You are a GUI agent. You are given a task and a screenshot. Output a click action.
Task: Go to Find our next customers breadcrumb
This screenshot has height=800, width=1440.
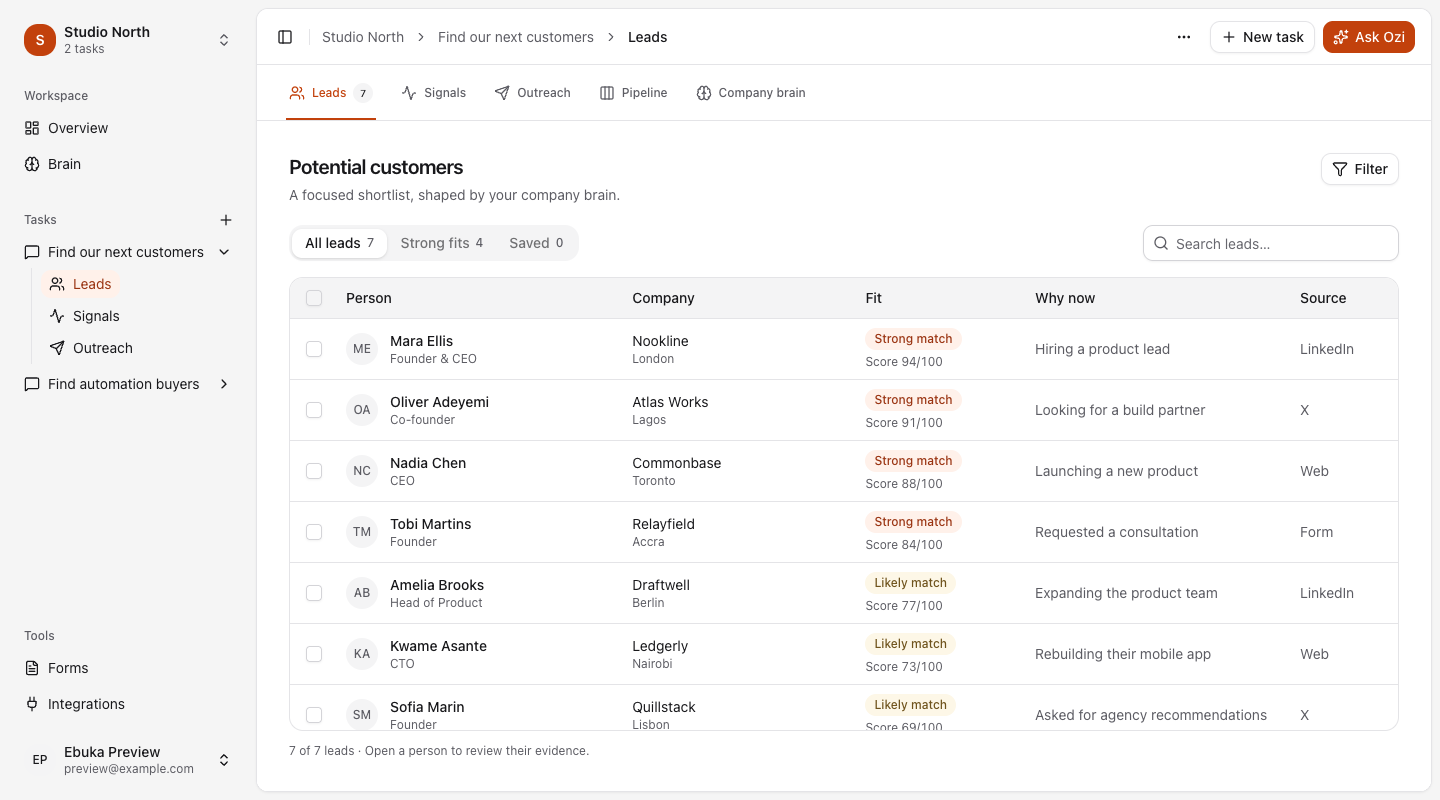pyautogui.click(x=516, y=37)
